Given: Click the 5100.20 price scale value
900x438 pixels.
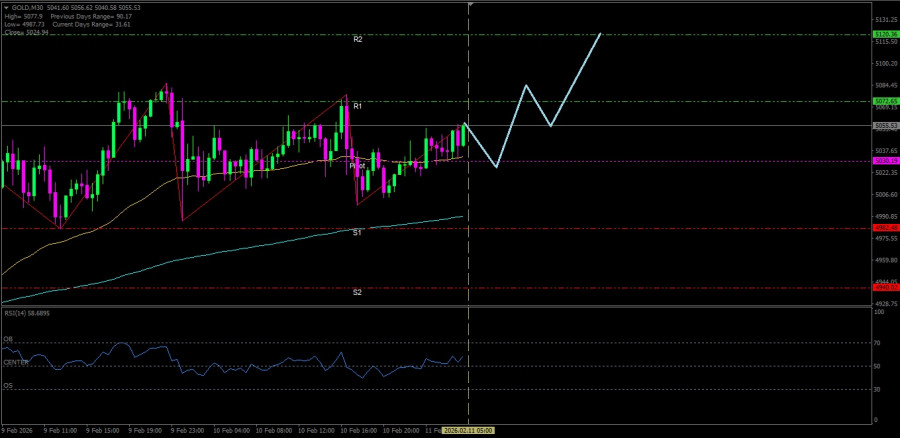Looking at the screenshot, I should click(886, 64).
